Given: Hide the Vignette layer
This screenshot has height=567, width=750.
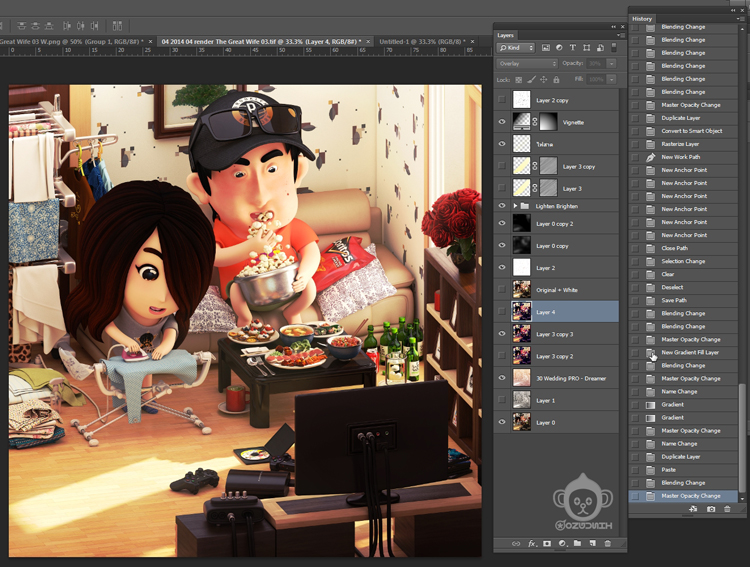Looking at the screenshot, I should coord(502,122).
